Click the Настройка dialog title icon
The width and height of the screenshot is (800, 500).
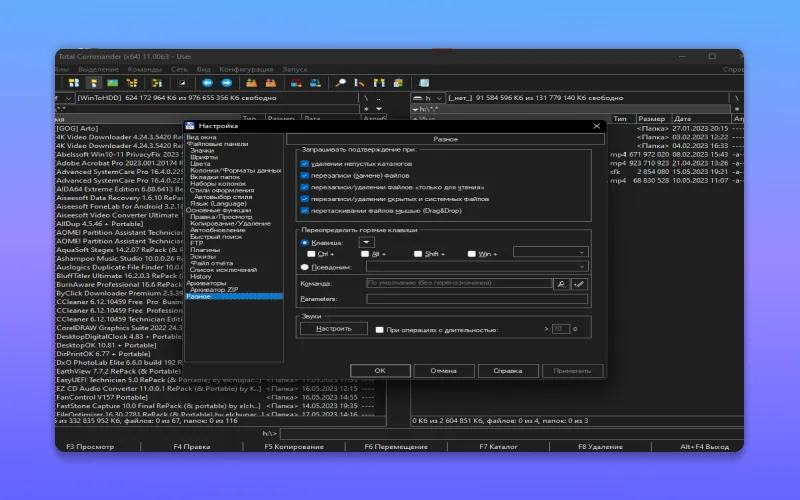pyautogui.click(x=190, y=126)
